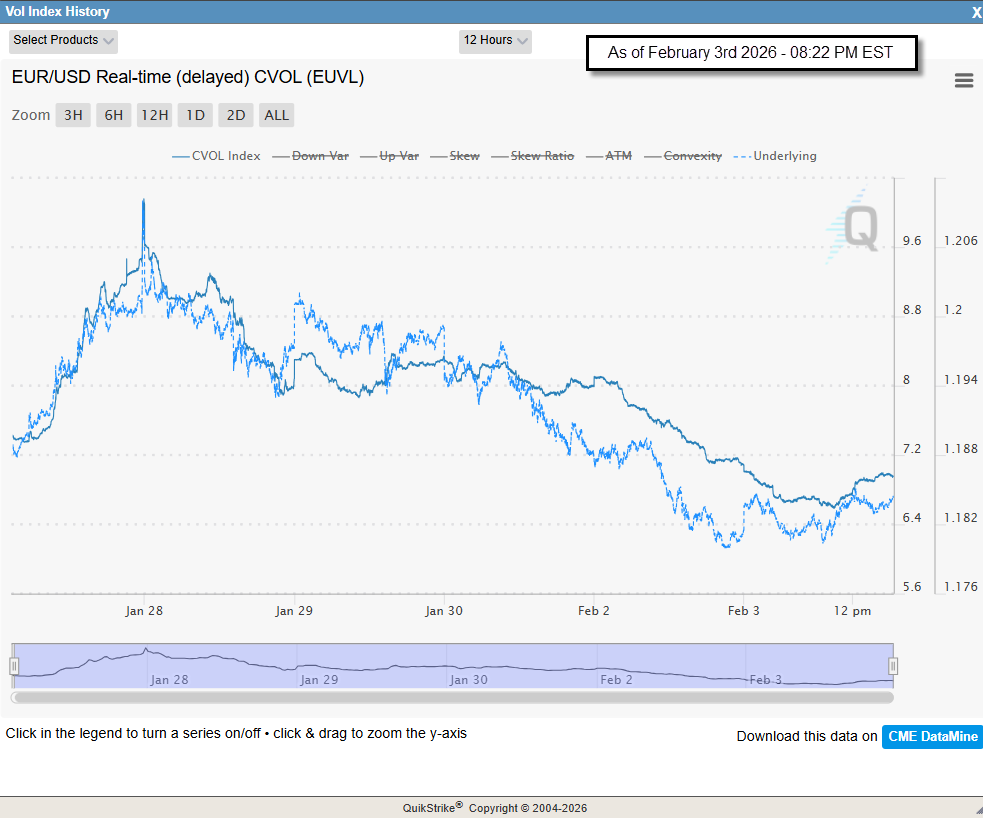Show the Skew series on the chart
Viewport: 983px width, 818px height.
coord(462,155)
